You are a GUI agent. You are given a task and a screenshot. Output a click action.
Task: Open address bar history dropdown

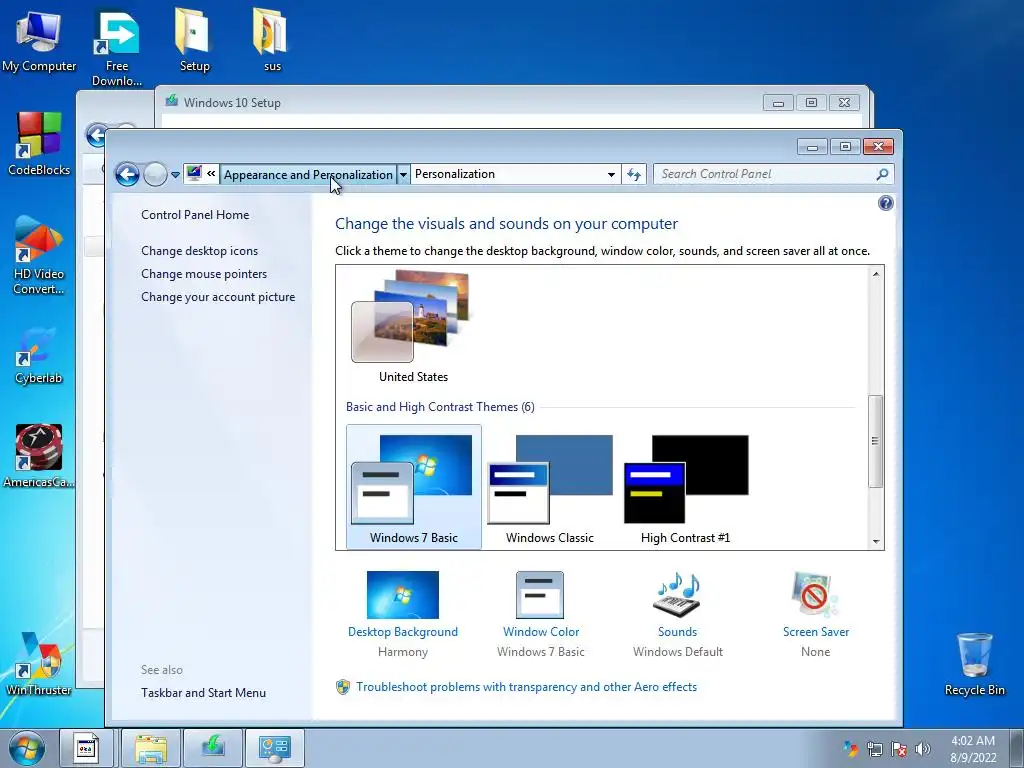point(611,174)
